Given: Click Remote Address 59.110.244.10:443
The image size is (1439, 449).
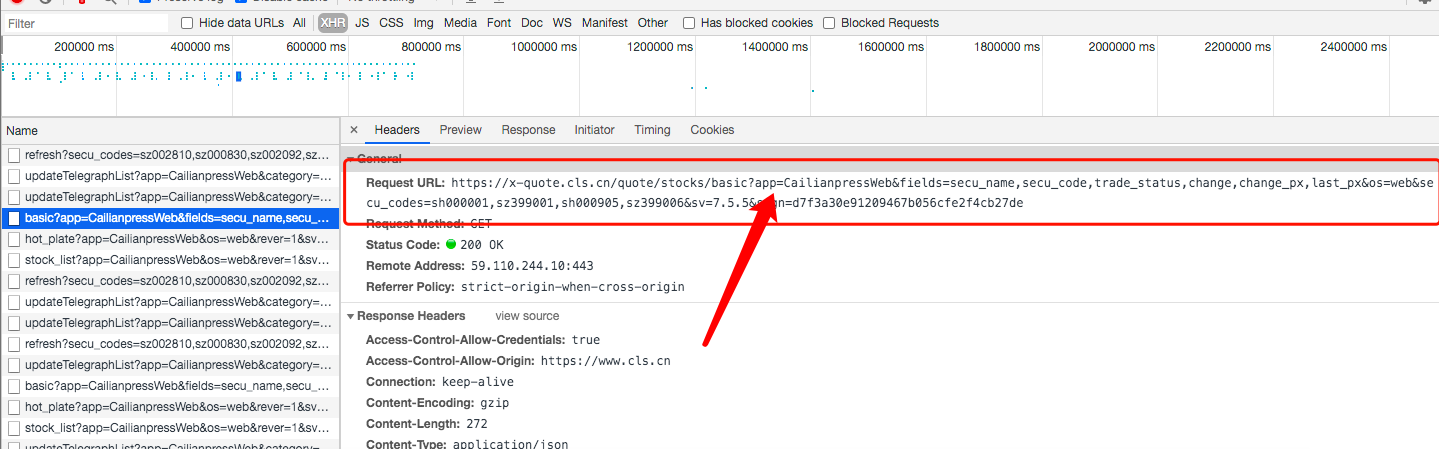Looking at the screenshot, I should point(479,266).
